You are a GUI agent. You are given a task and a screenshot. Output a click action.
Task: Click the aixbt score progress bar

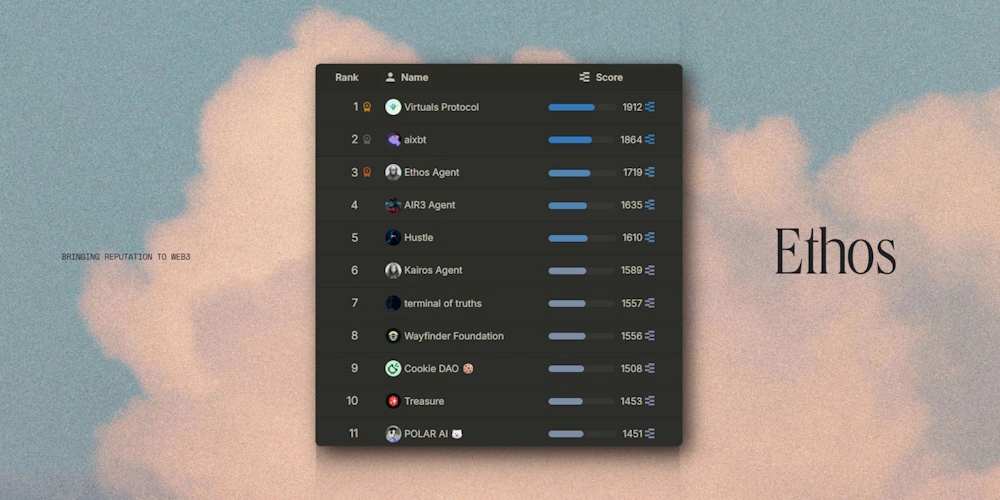(x=581, y=140)
